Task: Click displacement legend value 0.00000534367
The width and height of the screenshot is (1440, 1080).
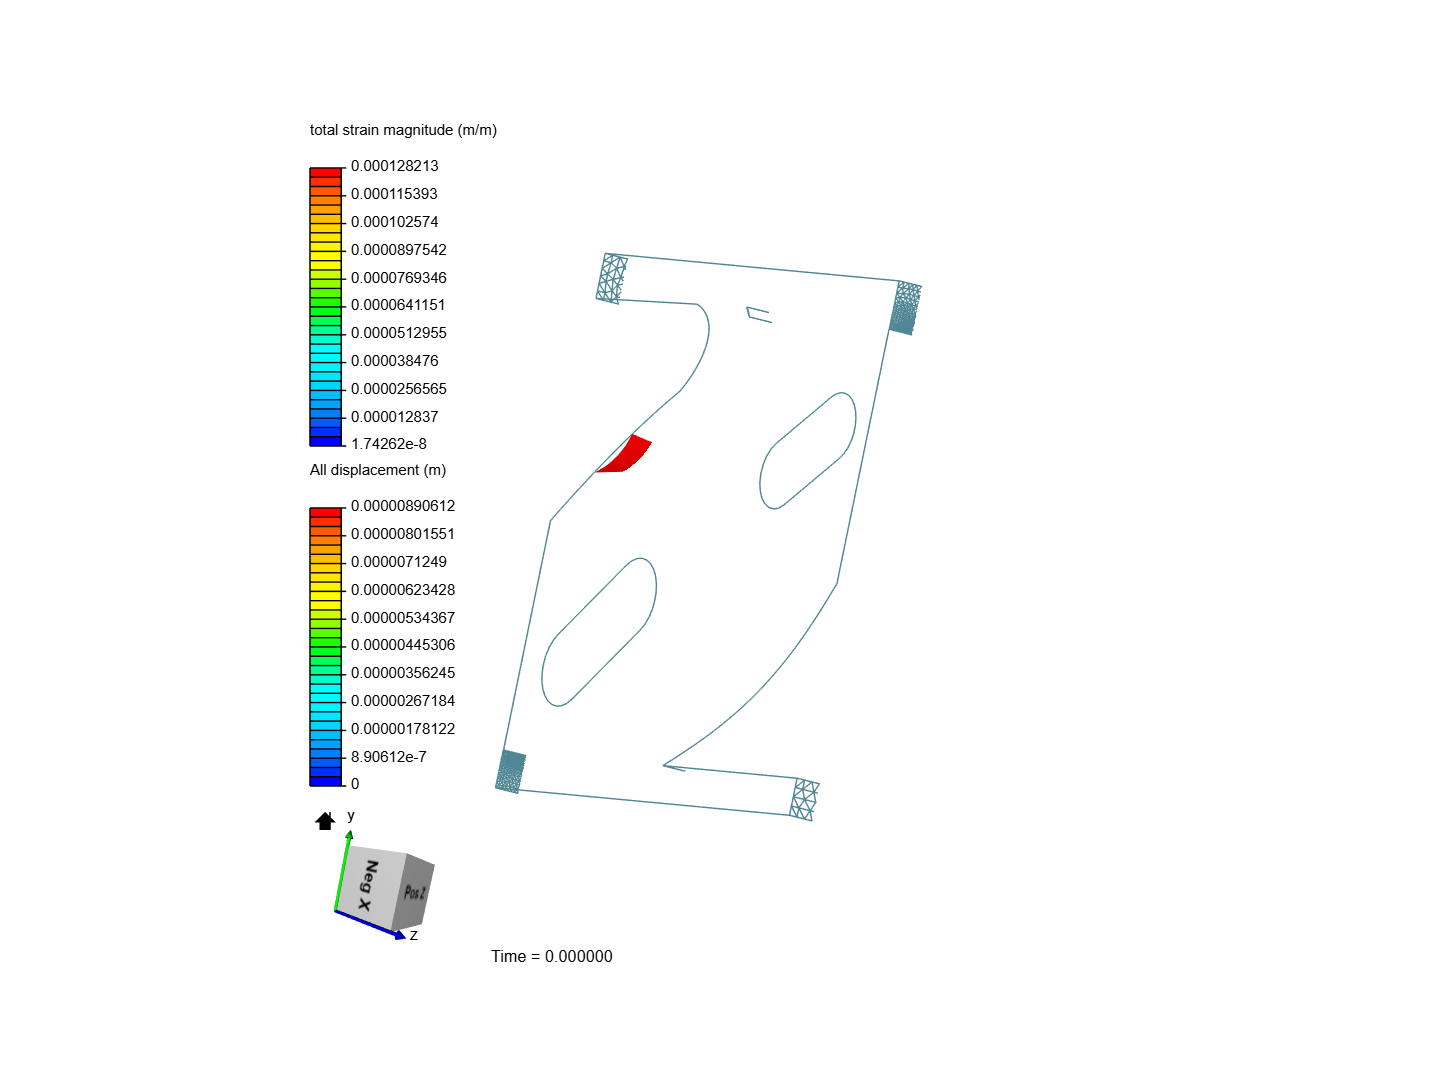Action: 403,618
